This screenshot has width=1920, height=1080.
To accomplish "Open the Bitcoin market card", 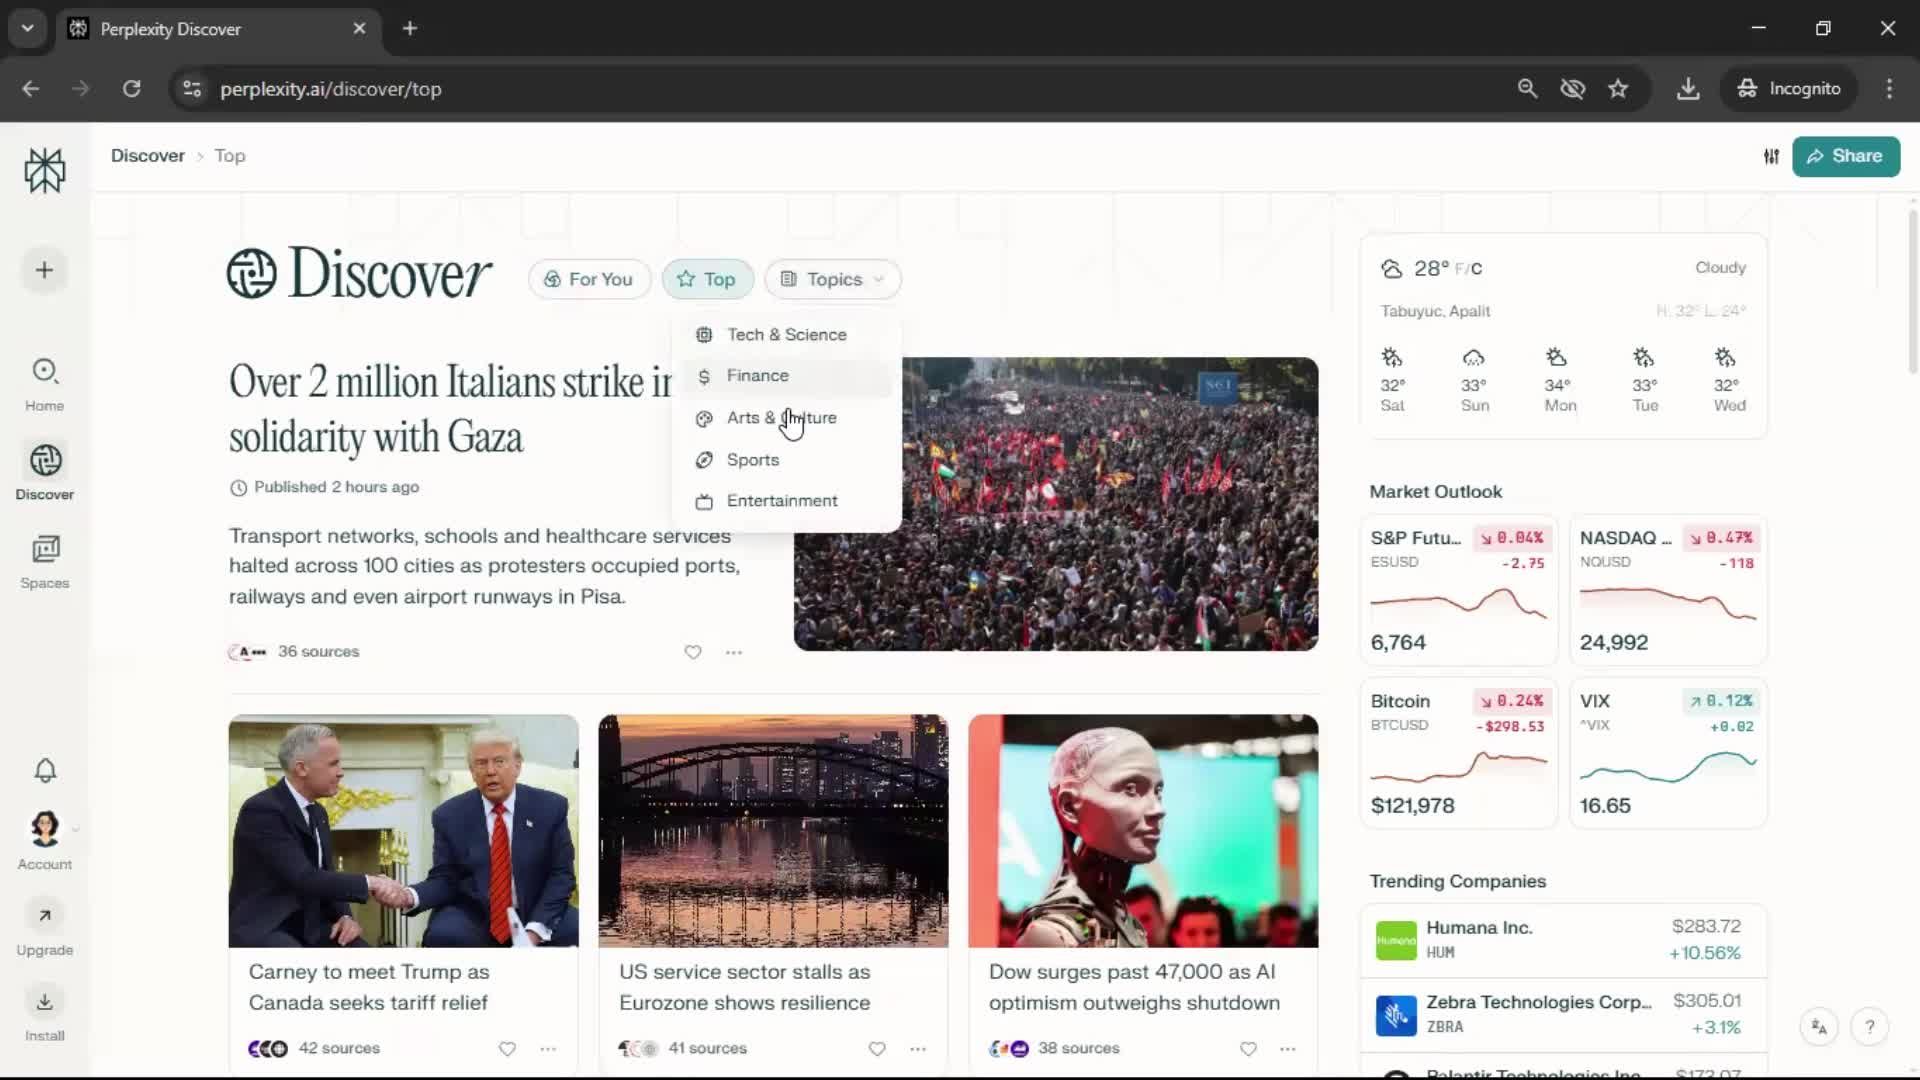I will tap(1458, 753).
